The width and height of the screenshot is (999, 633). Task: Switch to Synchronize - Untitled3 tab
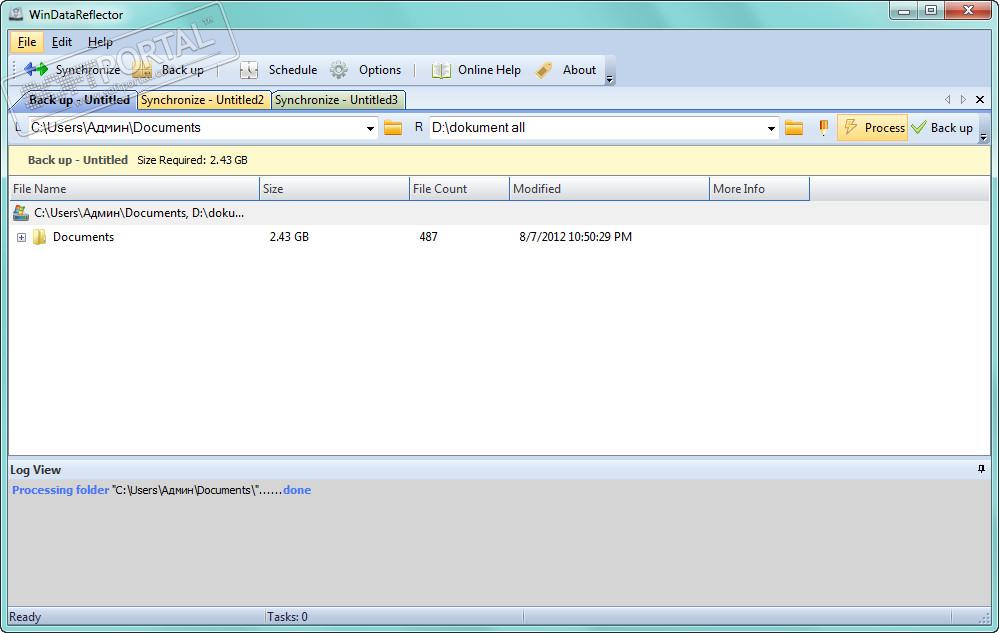(336, 100)
